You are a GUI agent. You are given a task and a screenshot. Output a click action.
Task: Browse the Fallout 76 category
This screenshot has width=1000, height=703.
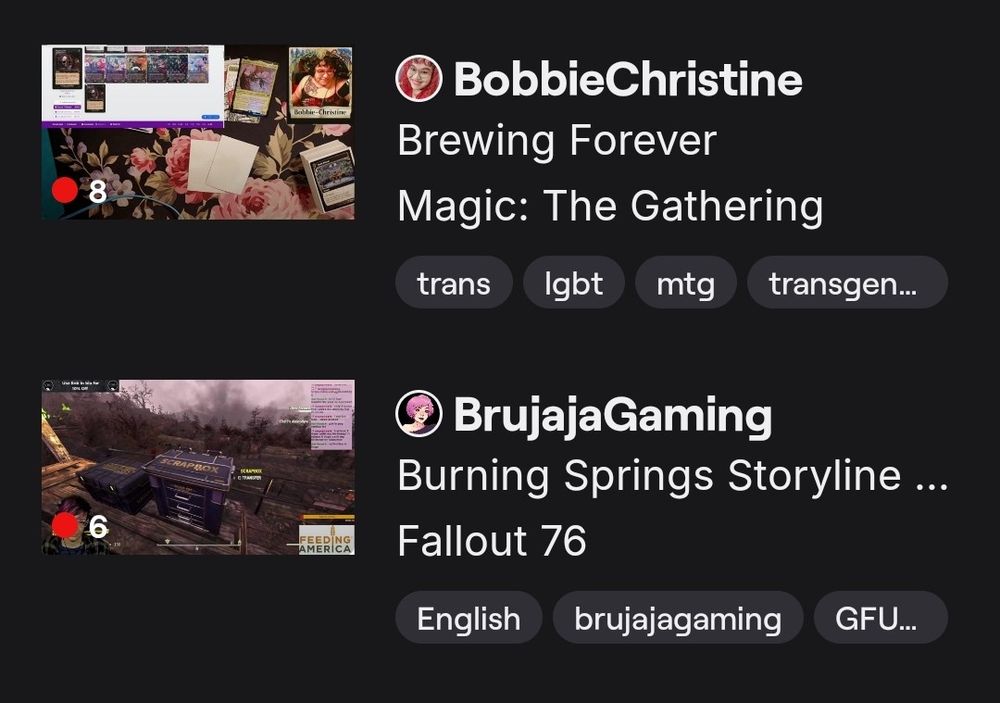[x=492, y=541]
